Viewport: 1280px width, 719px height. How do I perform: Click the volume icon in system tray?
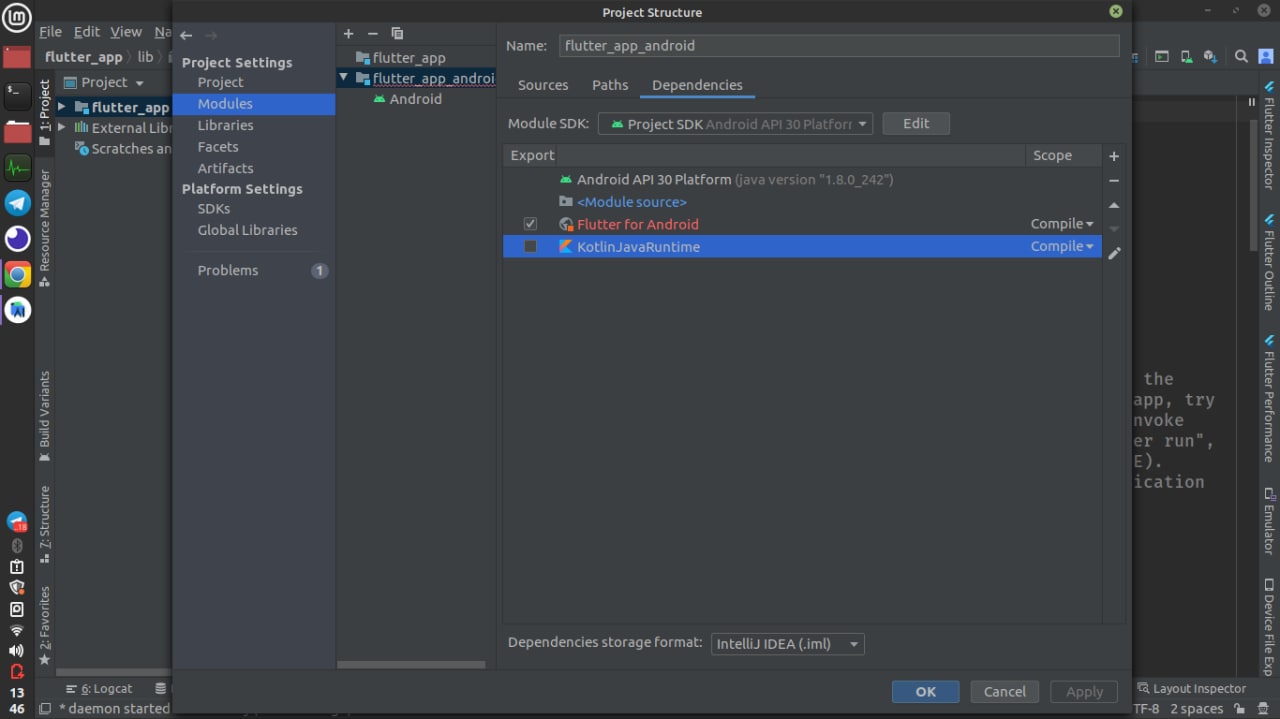coord(17,651)
